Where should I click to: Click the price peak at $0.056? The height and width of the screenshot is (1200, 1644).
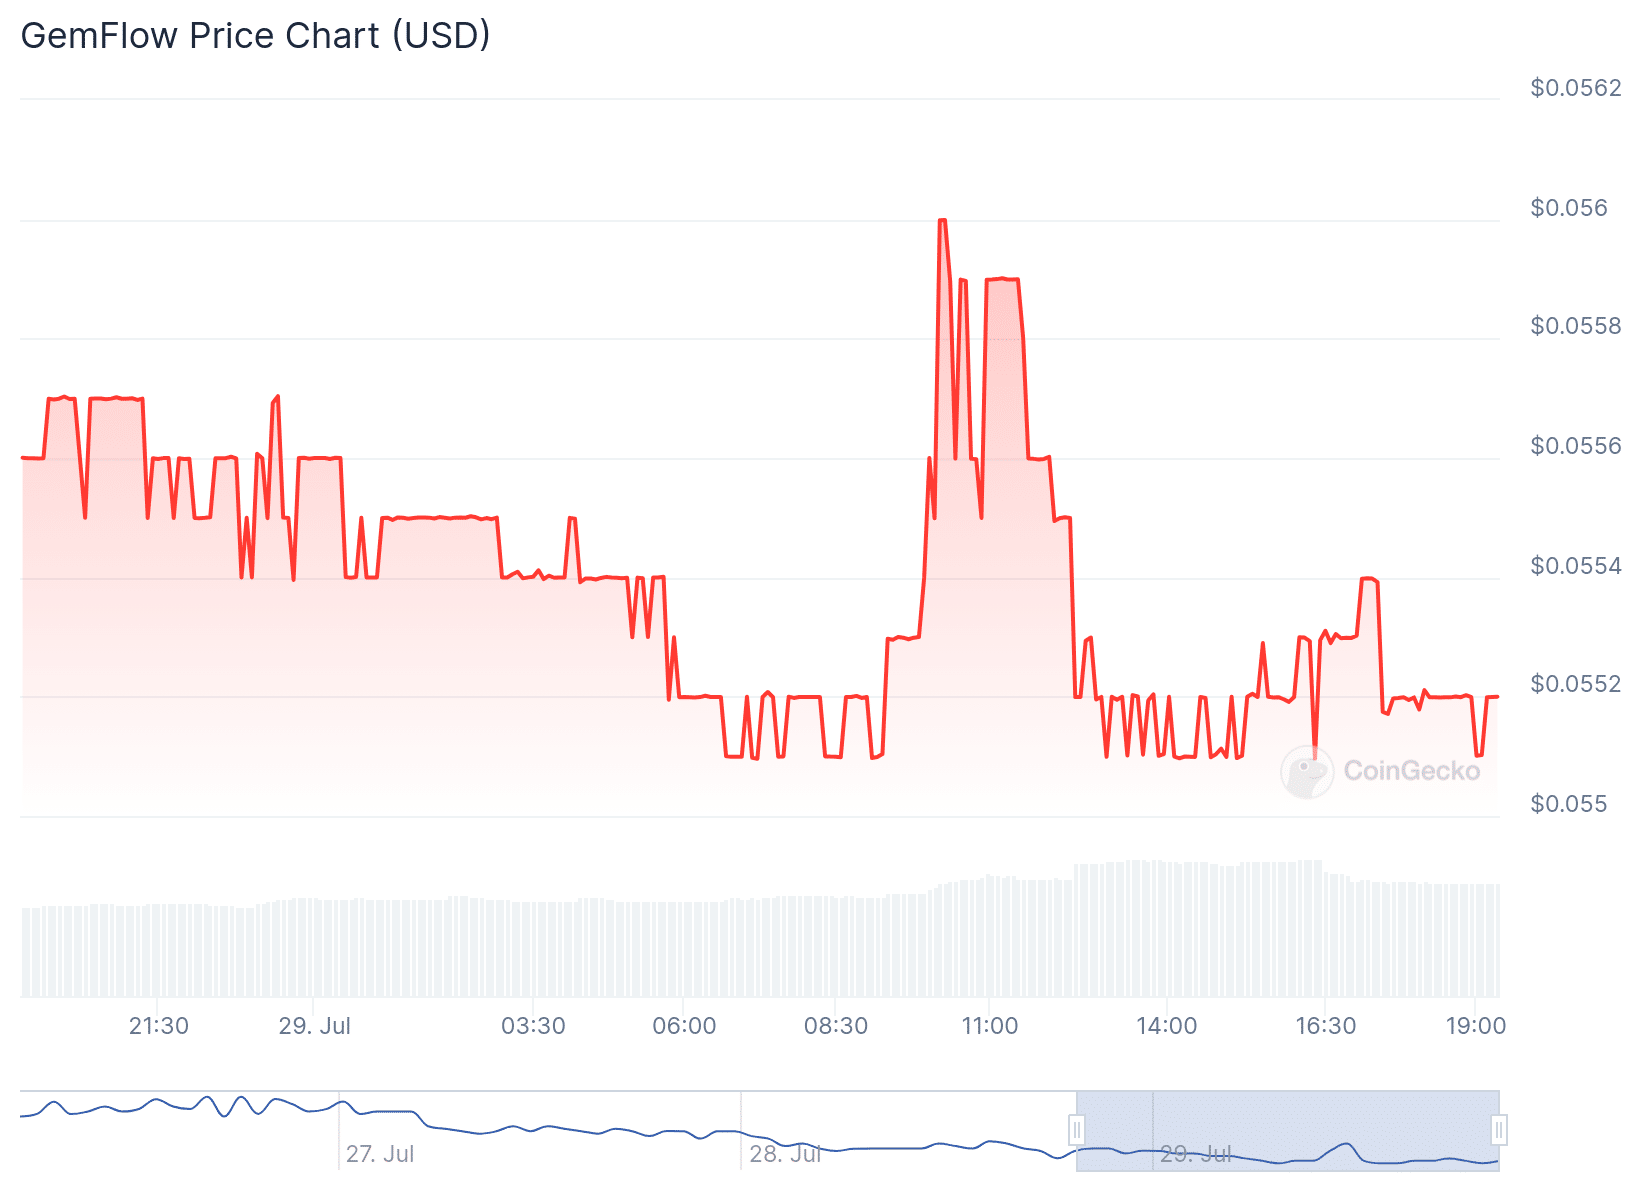(942, 220)
